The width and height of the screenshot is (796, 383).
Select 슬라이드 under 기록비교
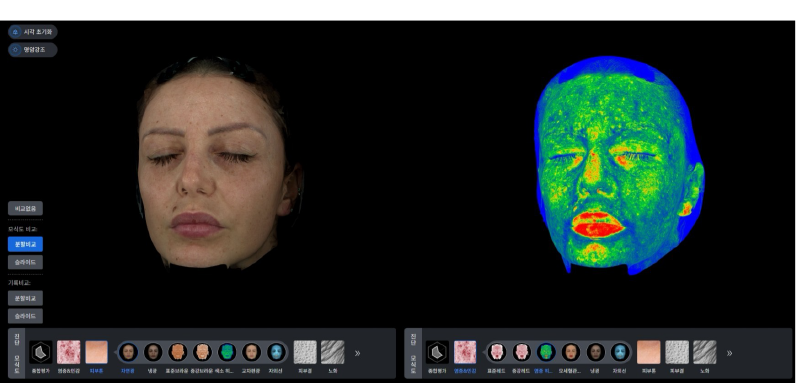[x=25, y=316]
